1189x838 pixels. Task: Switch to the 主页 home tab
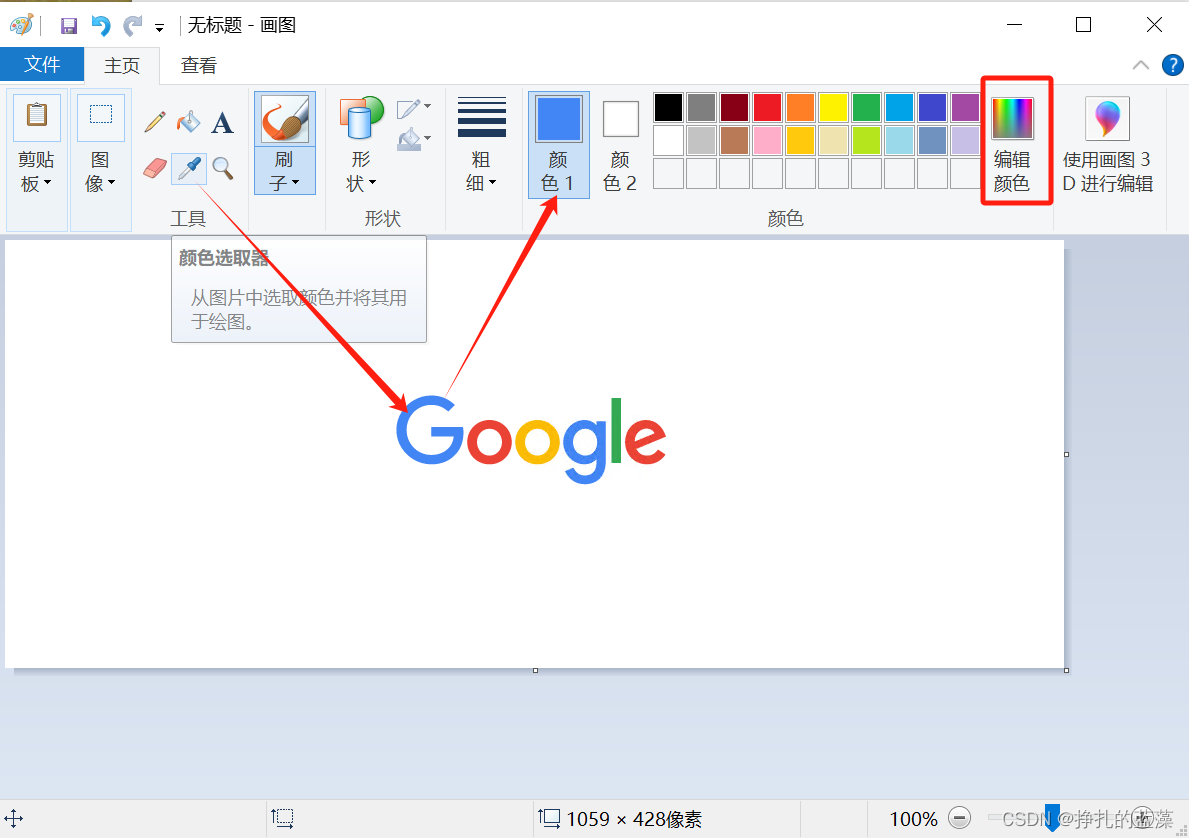point(122,65)
